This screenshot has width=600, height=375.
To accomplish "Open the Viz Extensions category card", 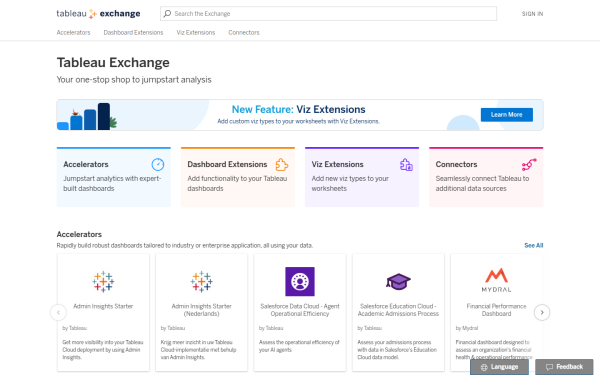I will pos(362,177).
